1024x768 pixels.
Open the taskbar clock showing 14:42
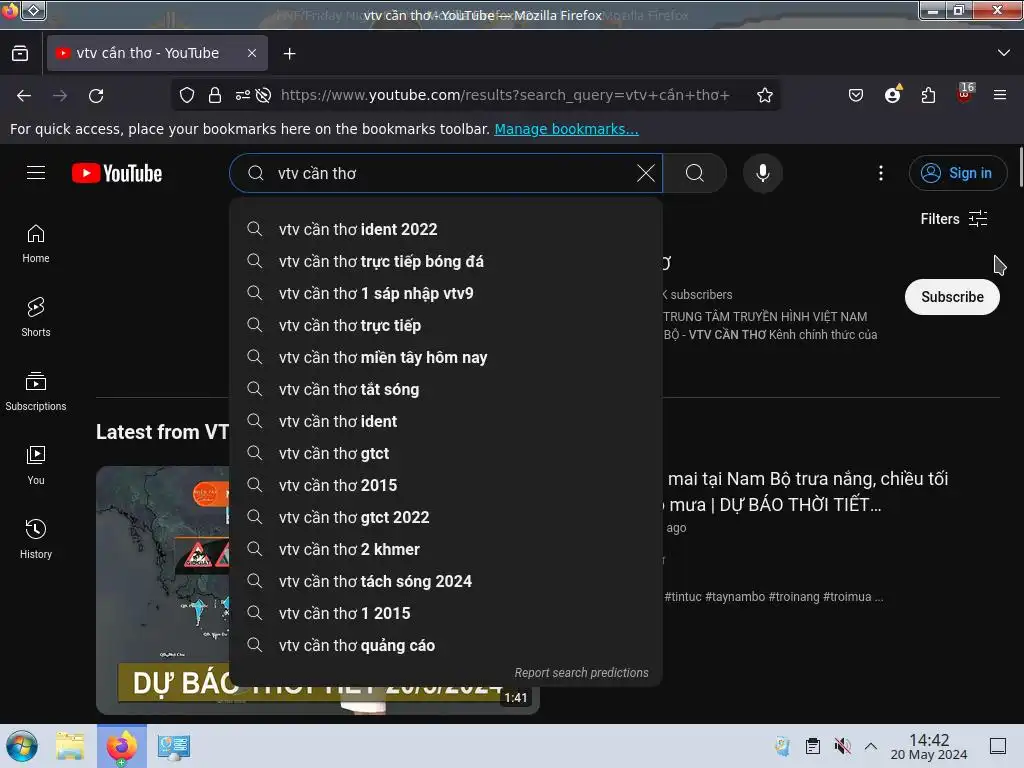click(x=929, y=746)
